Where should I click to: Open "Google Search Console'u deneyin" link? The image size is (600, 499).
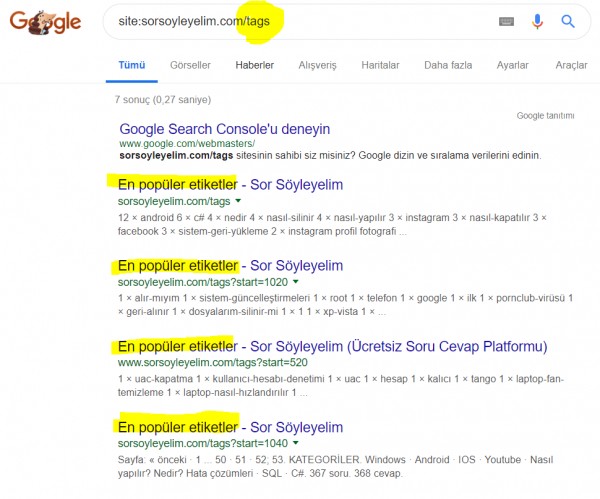(224, 129)
